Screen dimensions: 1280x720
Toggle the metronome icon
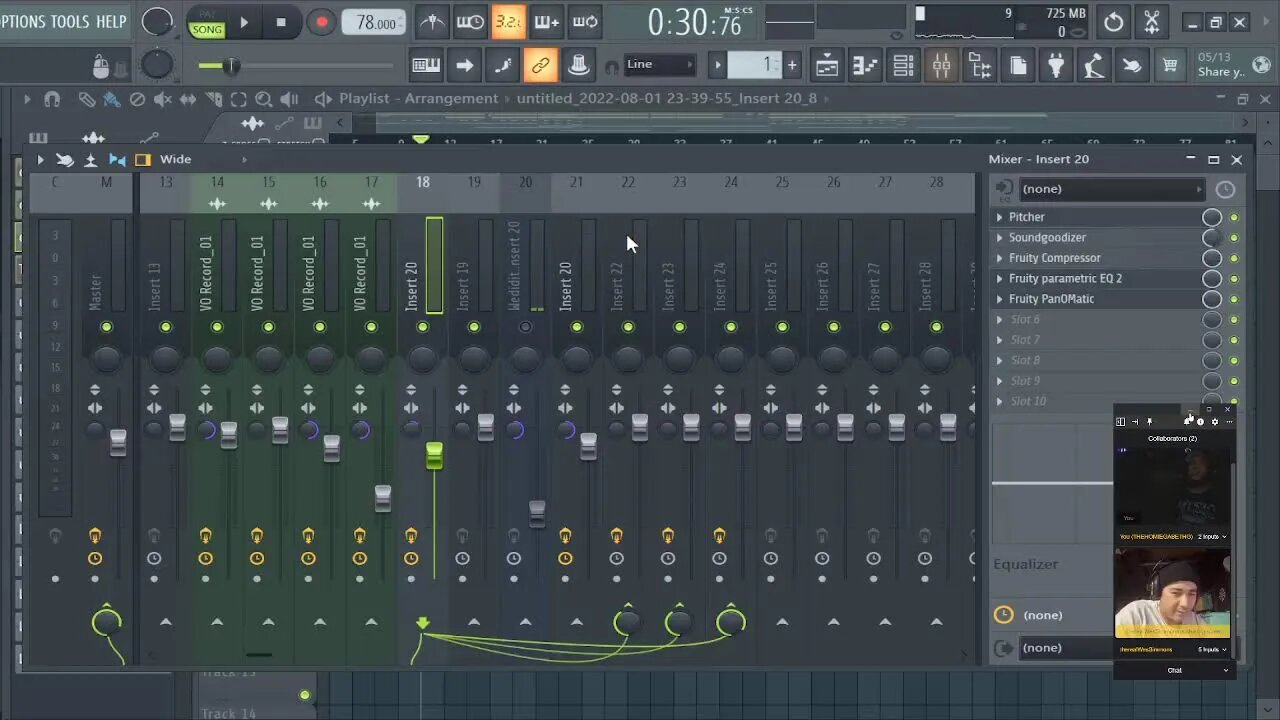[x=432, y=22]
